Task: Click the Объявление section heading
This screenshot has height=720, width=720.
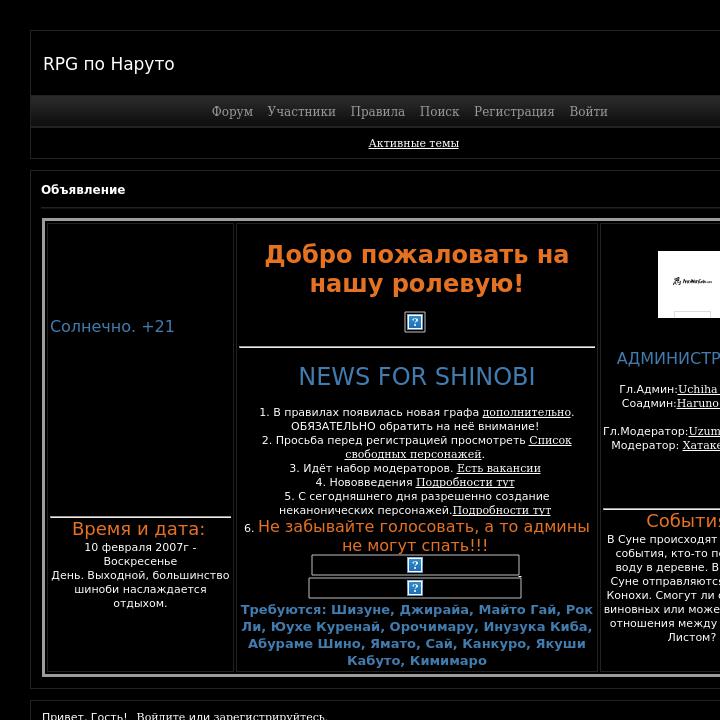Action: [83, 190]
